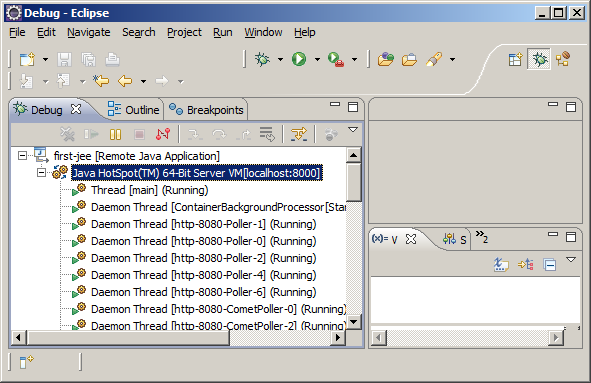591x383 pixels.
Task: Open the Edit menu
Action: point(46,32)
